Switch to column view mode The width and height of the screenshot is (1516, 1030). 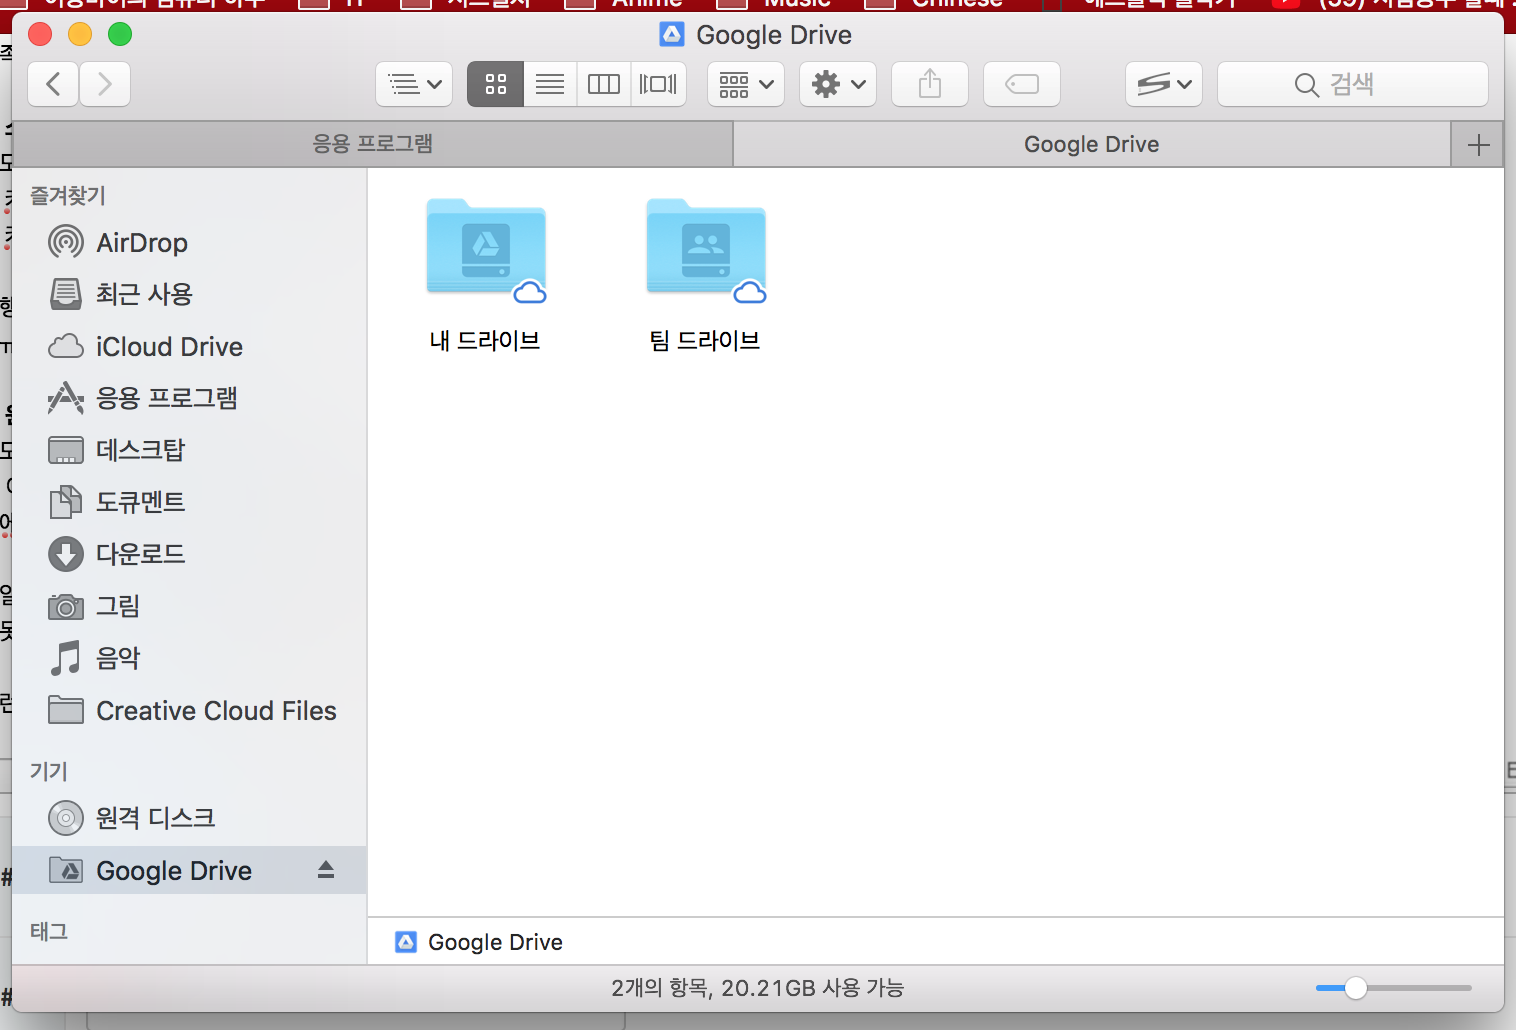604,84
